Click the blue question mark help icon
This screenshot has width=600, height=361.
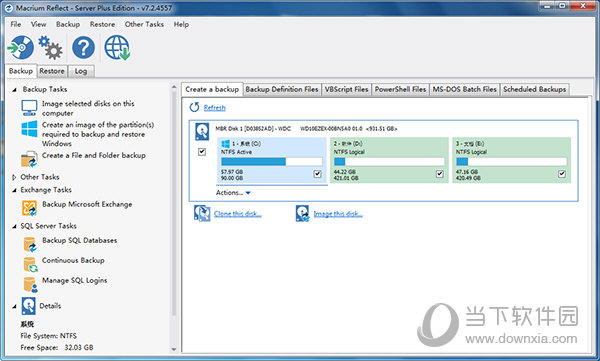(83, 48)
